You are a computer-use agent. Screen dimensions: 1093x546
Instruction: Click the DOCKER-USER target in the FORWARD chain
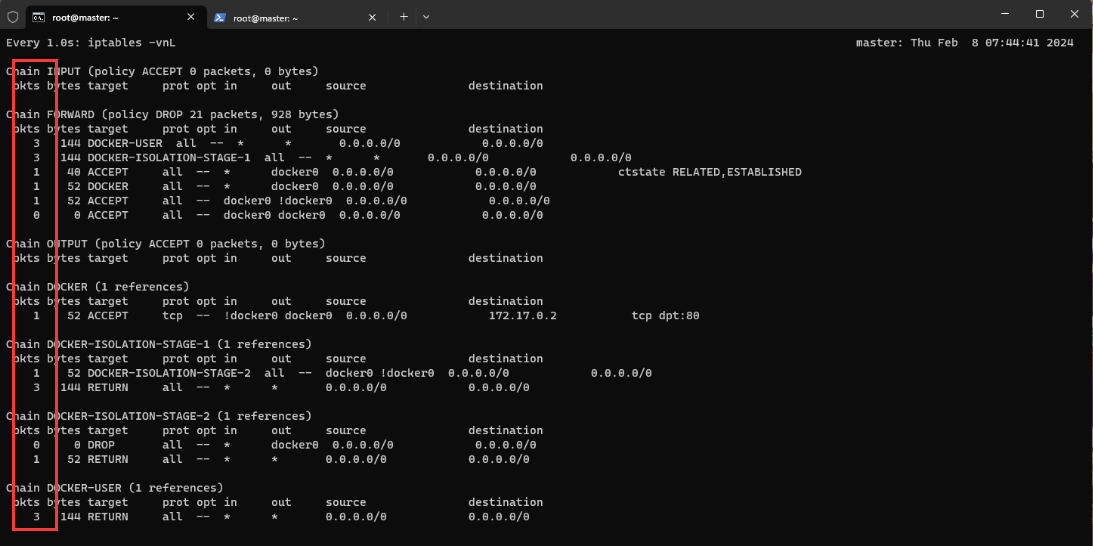point(125,143)
